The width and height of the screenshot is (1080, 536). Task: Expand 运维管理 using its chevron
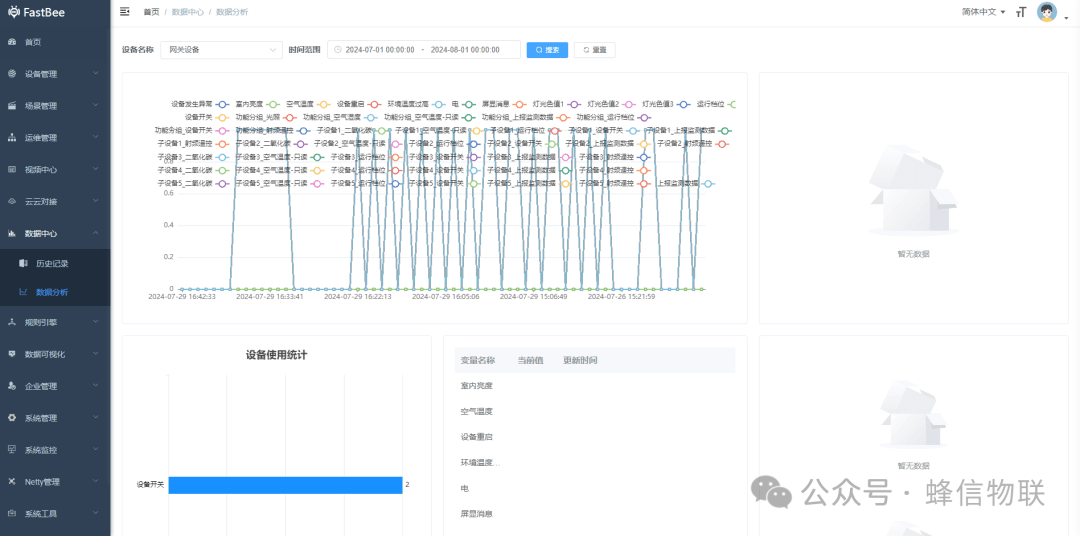96,138
